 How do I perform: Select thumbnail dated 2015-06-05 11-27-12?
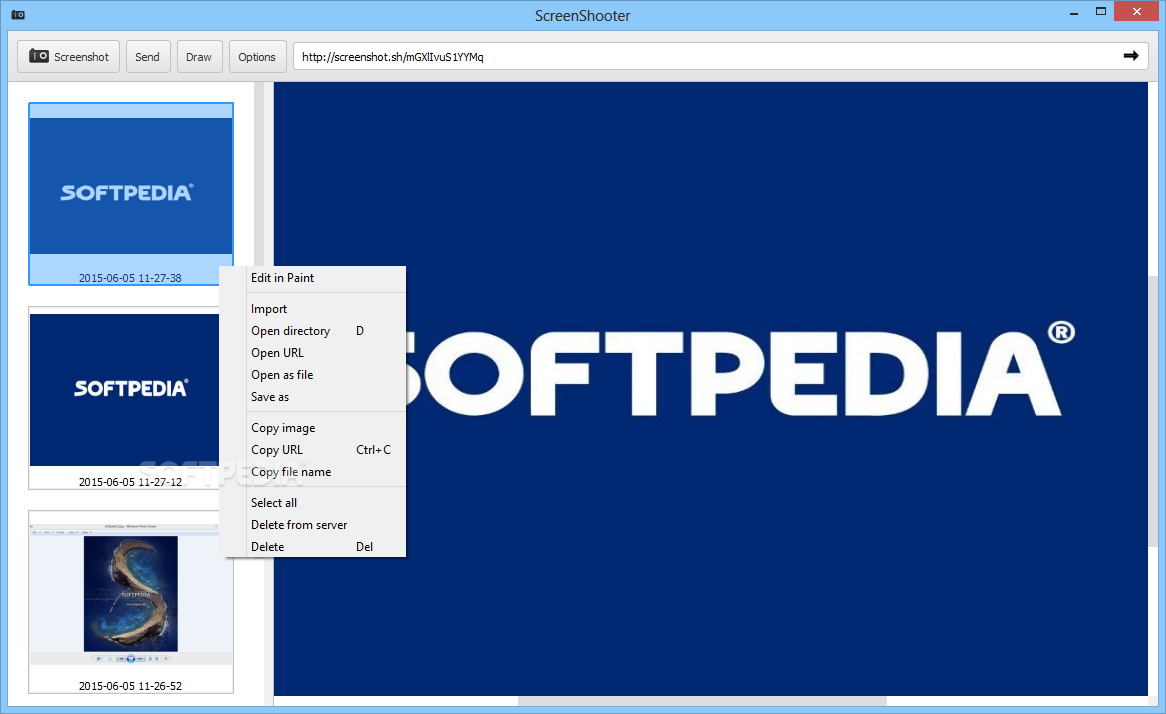(x=124, y=398)
